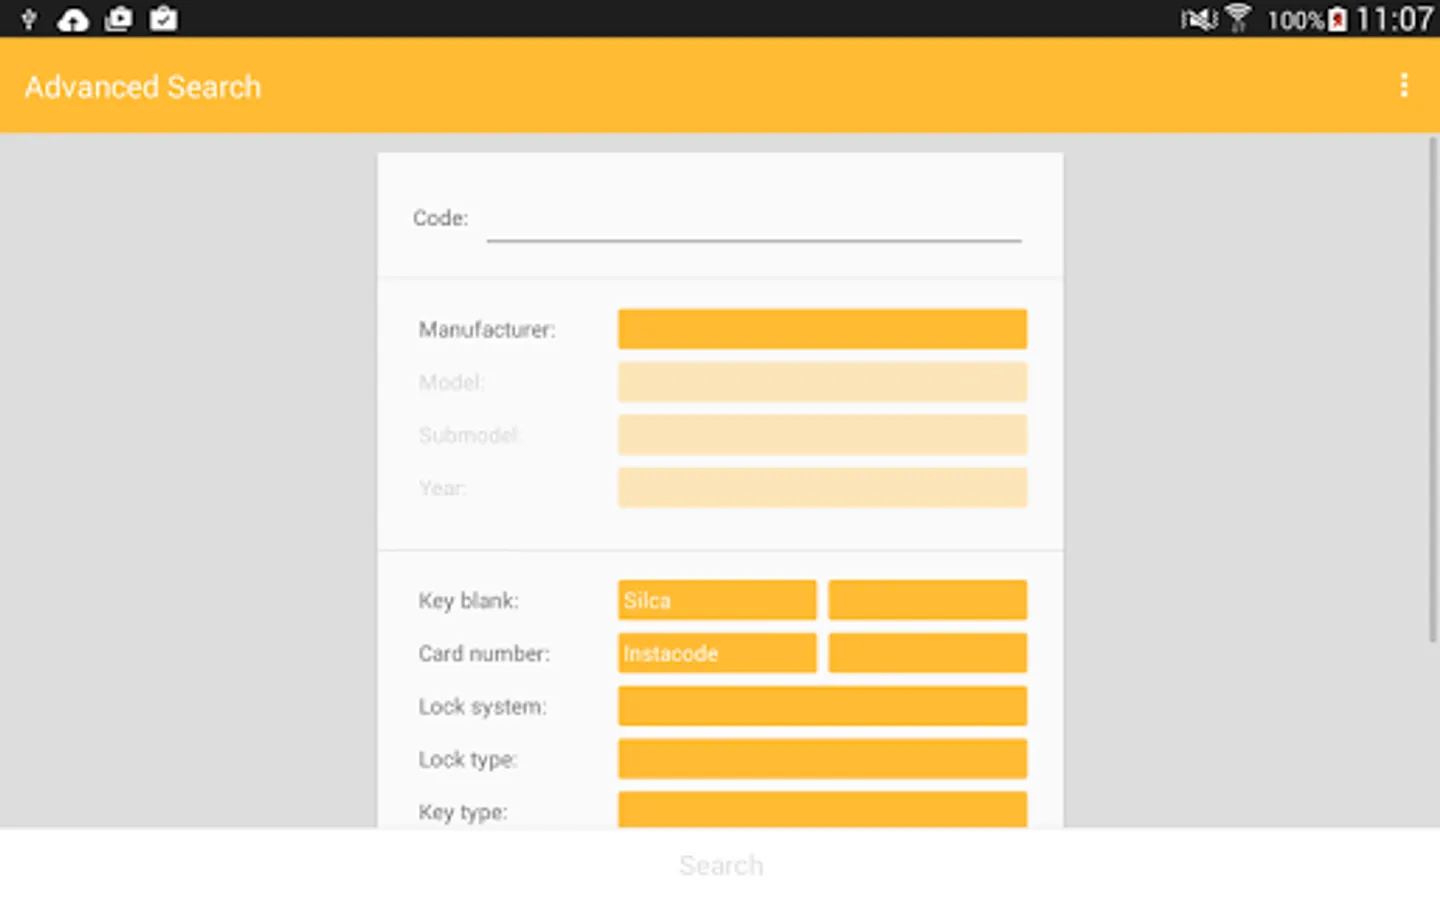This screenshot has width=1440, height=900.
Task: Tap the battery status icon
Action: click(1337, 20)
